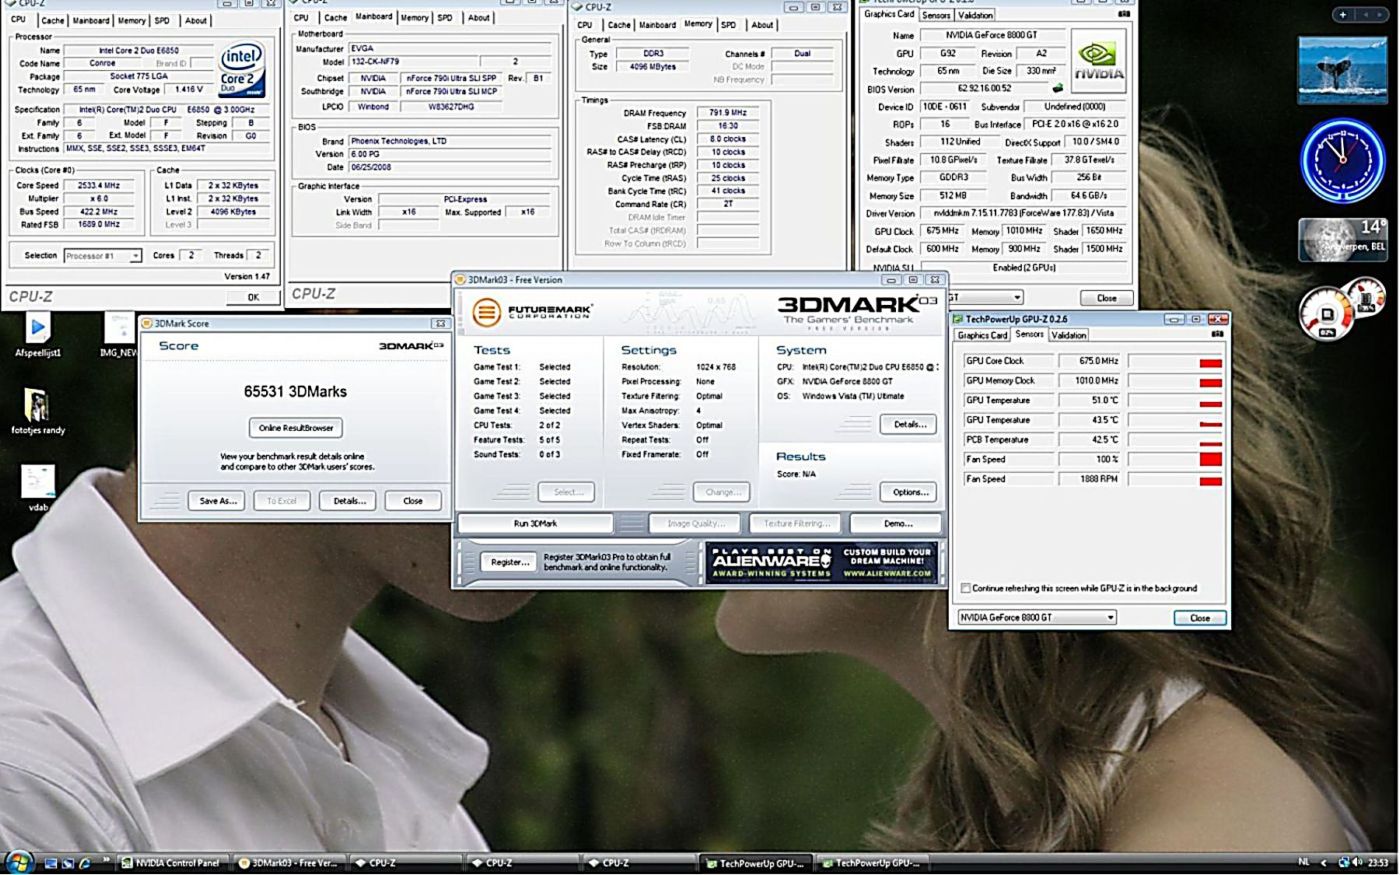Click the switch-windows quick launch icon
This screenshot has height=875, width=1400.
point(68,863)
